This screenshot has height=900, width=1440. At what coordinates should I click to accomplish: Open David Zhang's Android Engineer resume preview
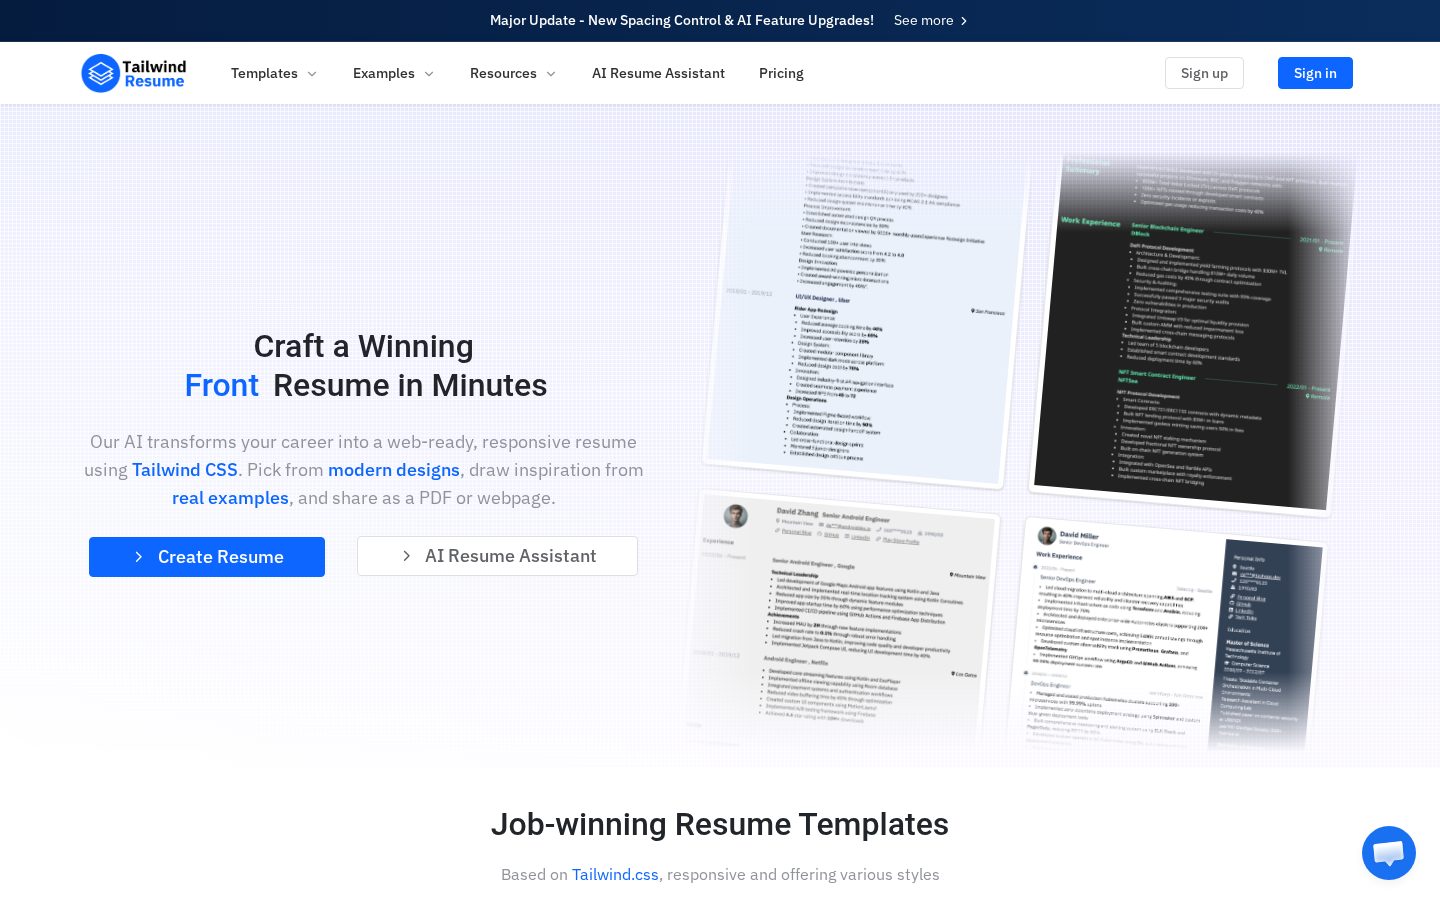[x=842, y=621]
